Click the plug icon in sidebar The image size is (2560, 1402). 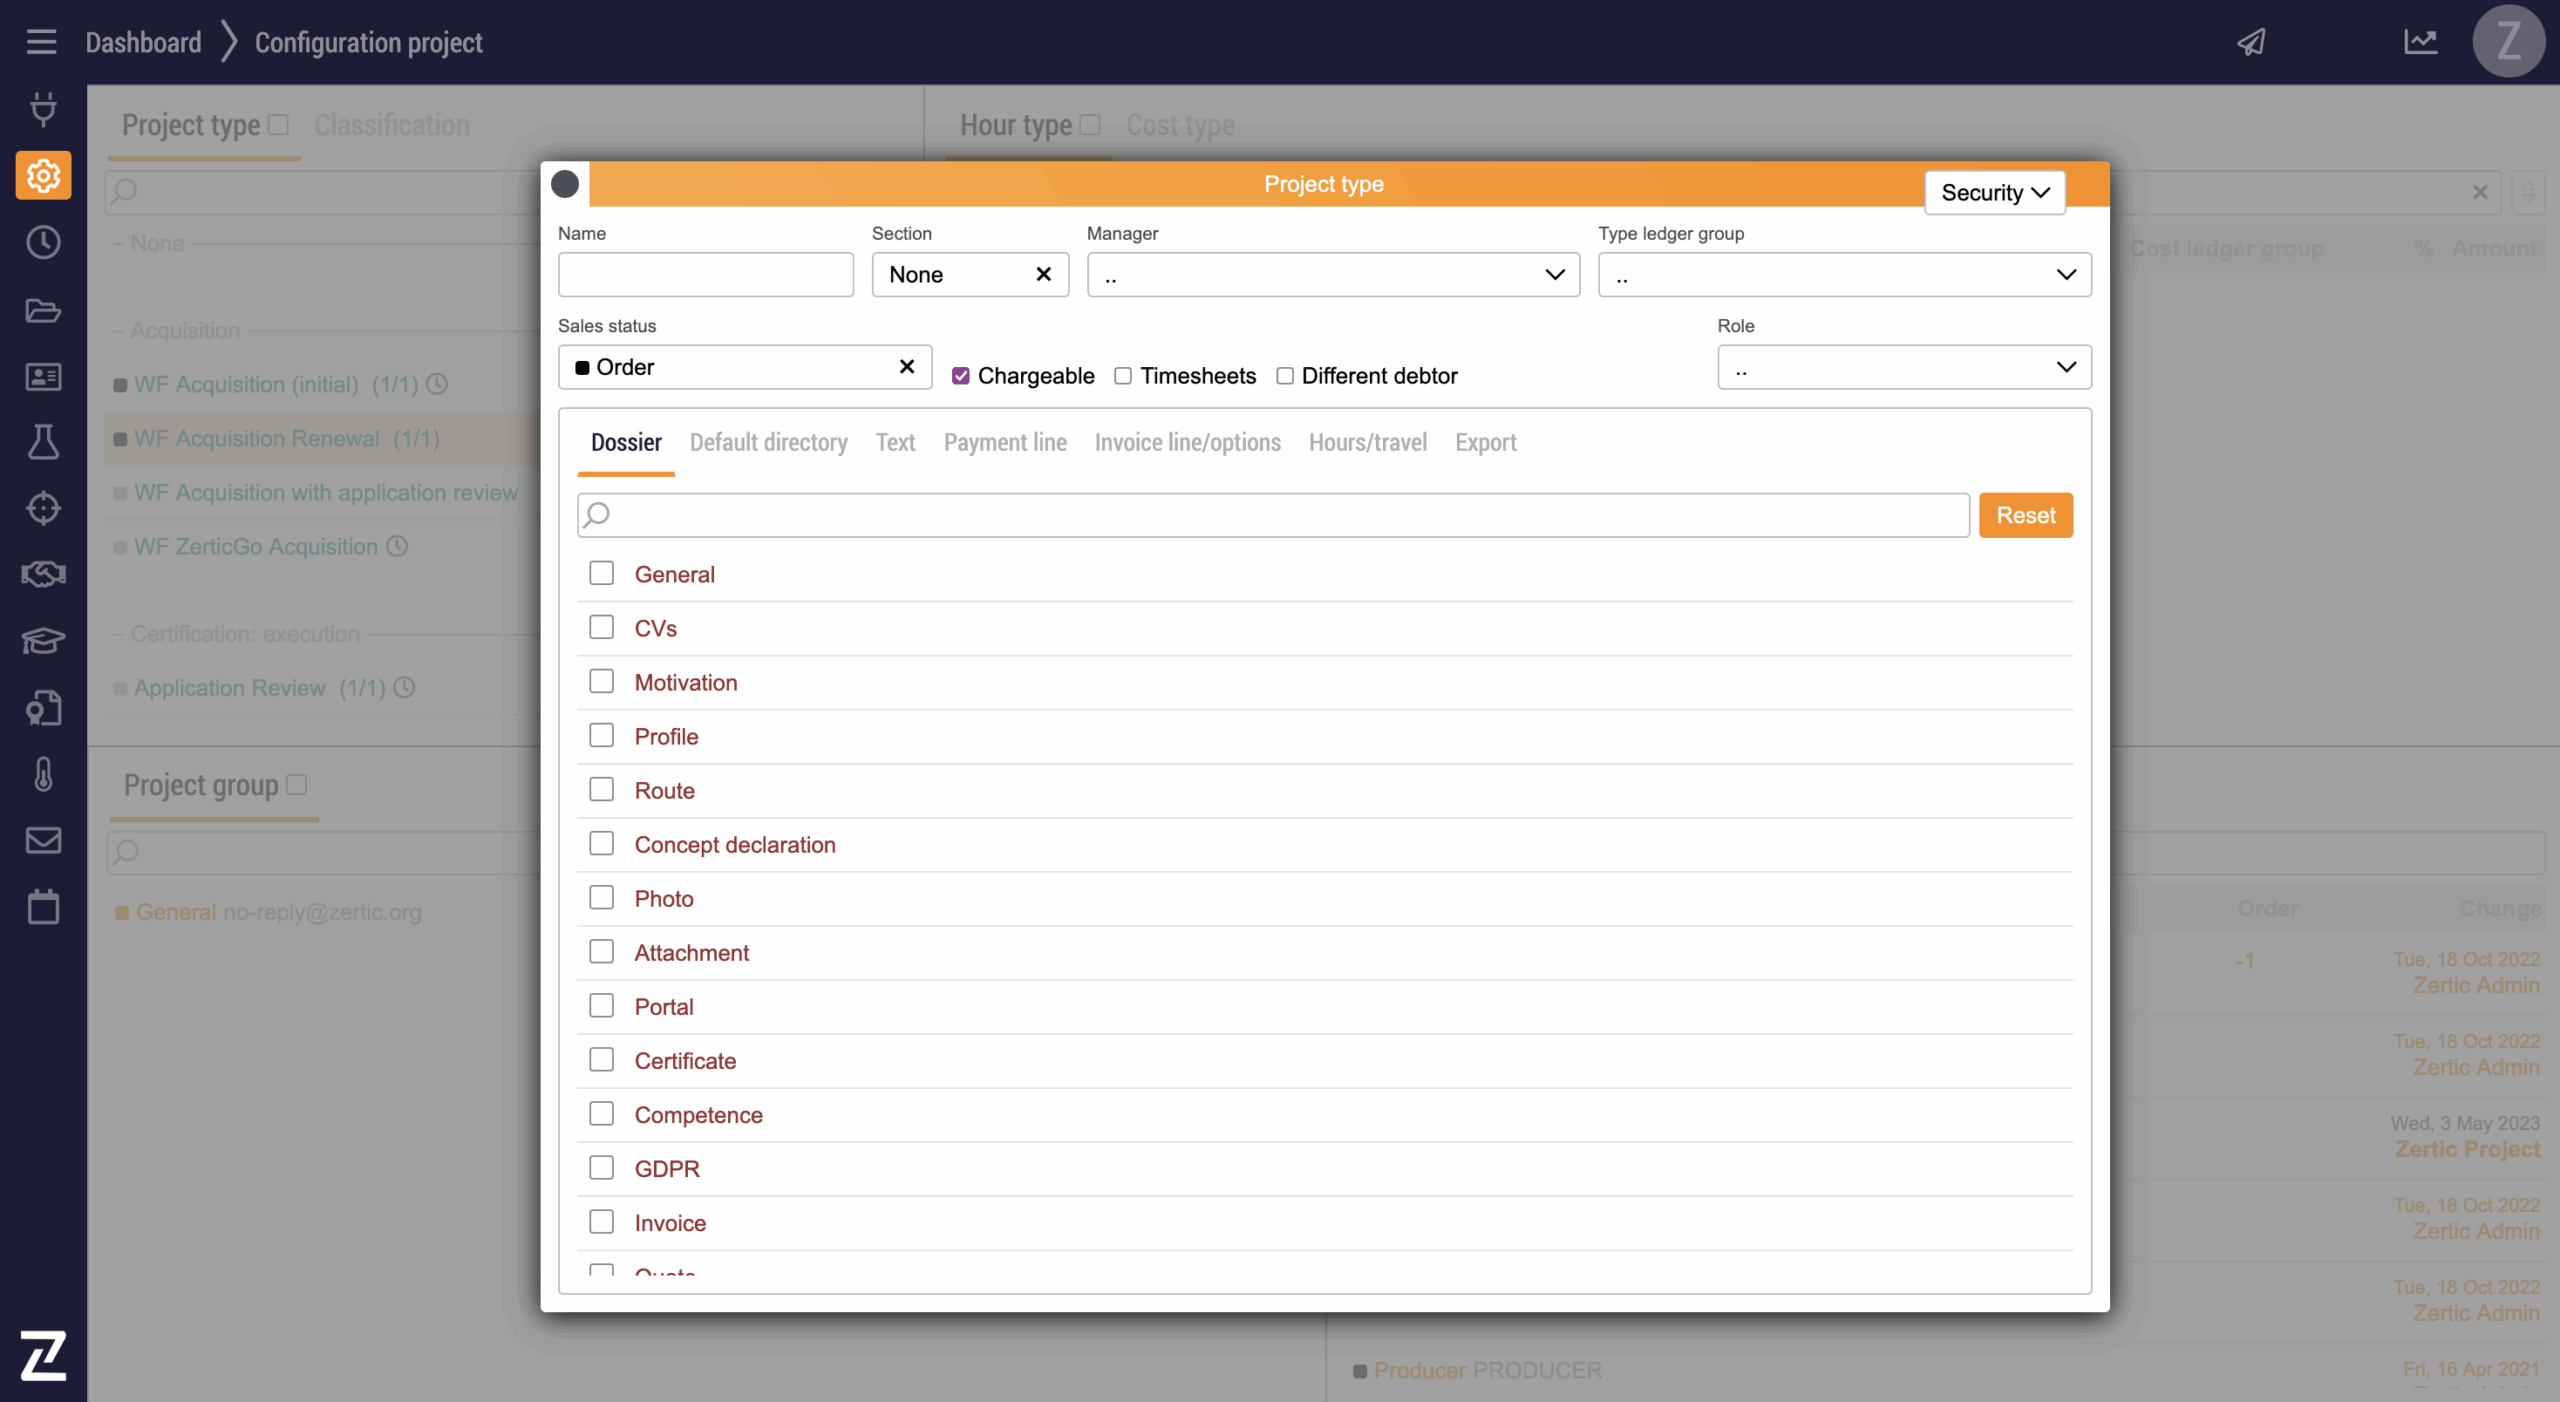coord(43,109)
